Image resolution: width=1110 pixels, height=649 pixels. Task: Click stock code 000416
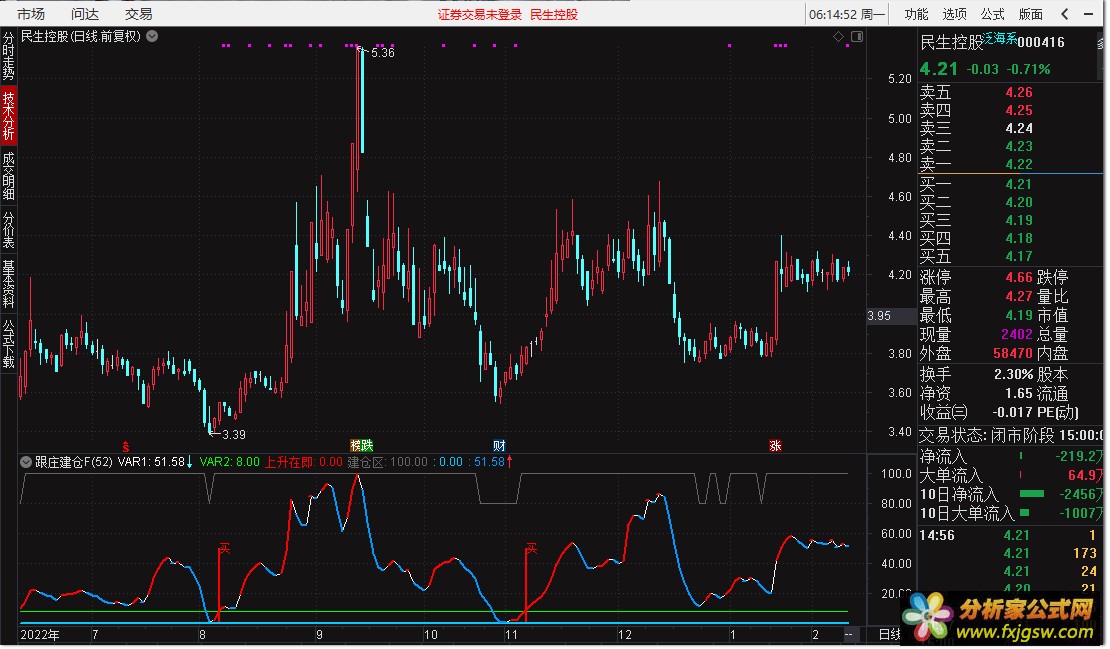pyautogui.click(x=1041, y=42)
